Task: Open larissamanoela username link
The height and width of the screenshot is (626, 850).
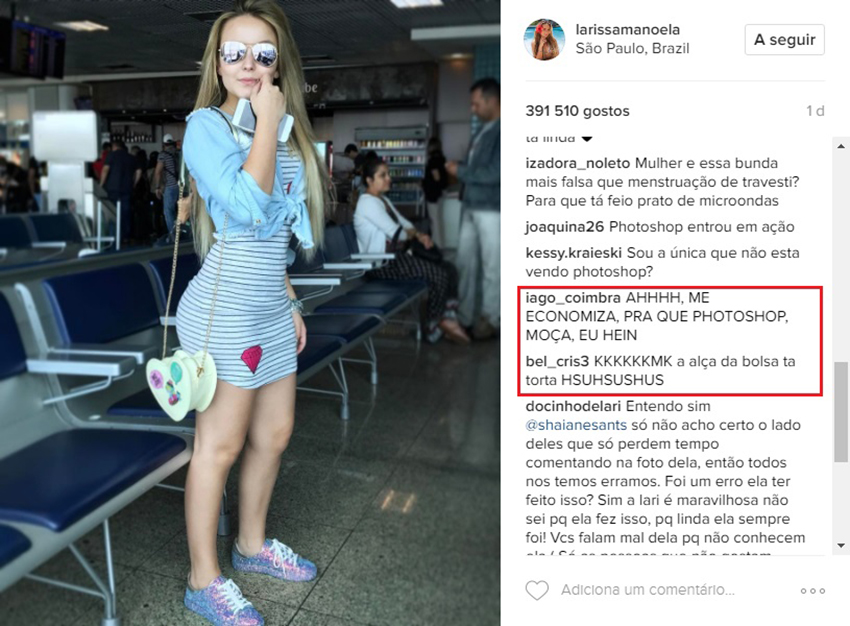Action: (627, 29)
